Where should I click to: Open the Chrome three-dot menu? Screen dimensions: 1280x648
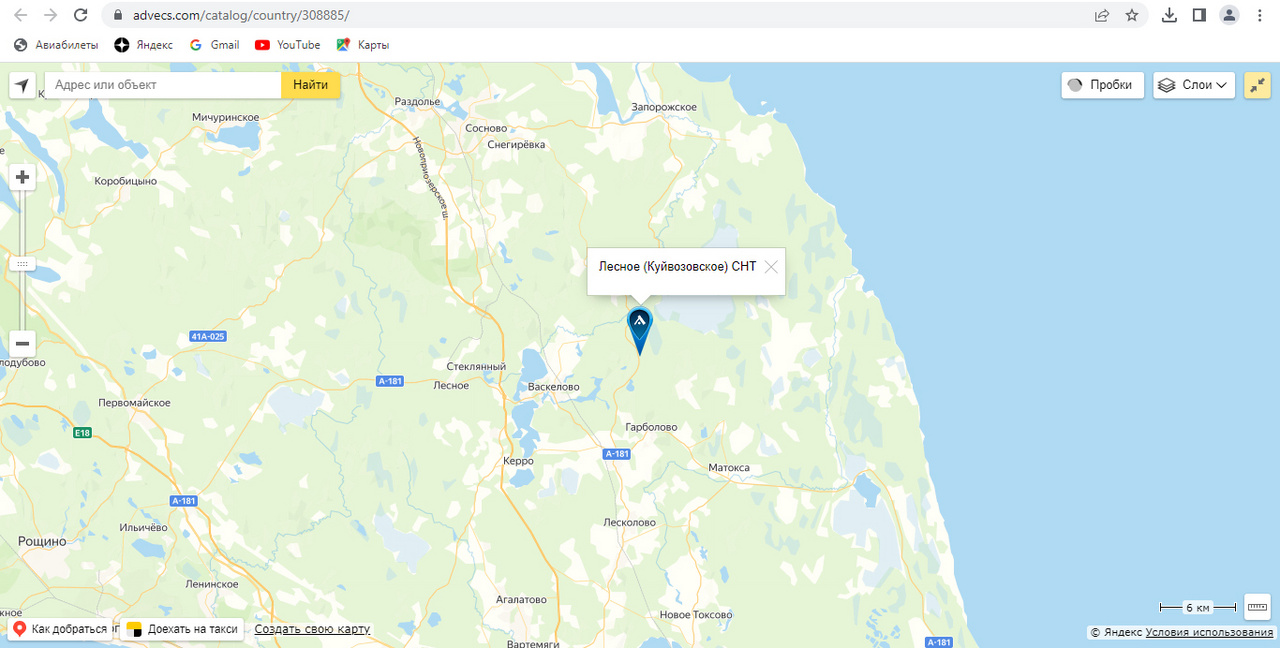pos(1259,15)
